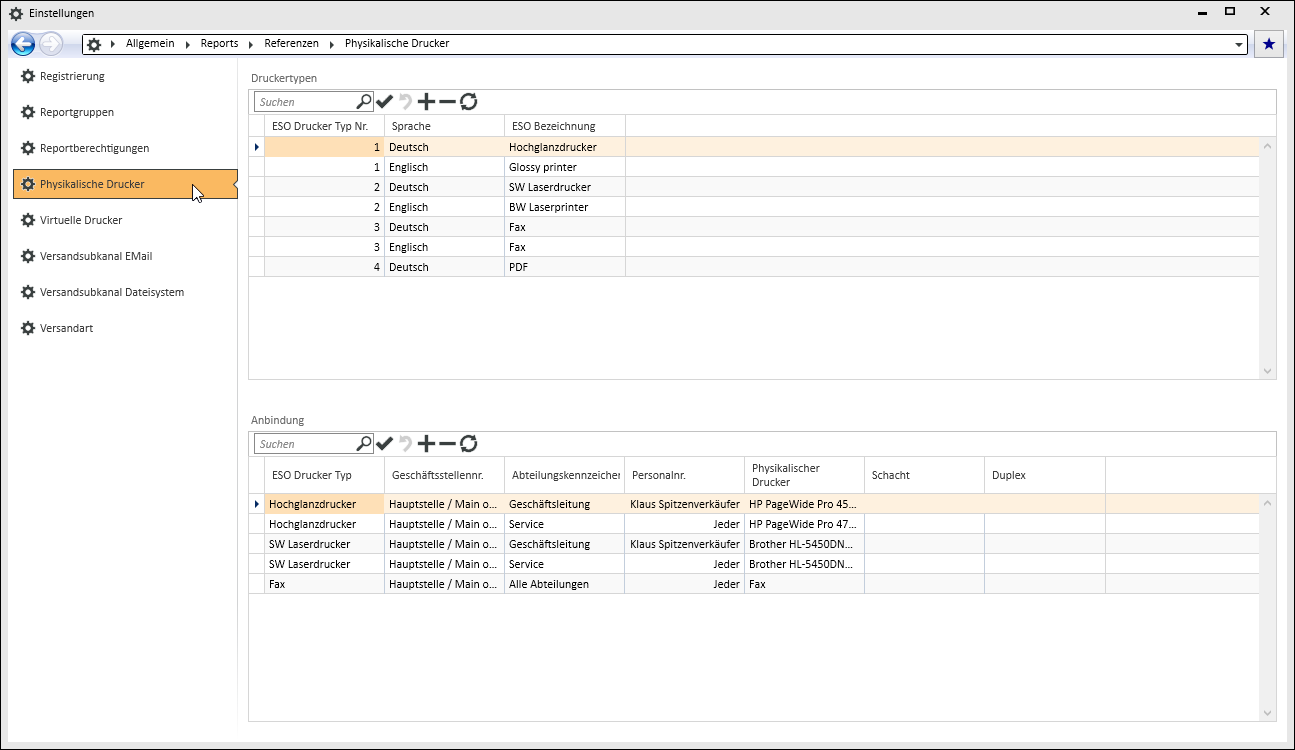Save changes with the Druckertypen checkmark icon
Screen dimensions: 1295x750
tap(385, 101)
